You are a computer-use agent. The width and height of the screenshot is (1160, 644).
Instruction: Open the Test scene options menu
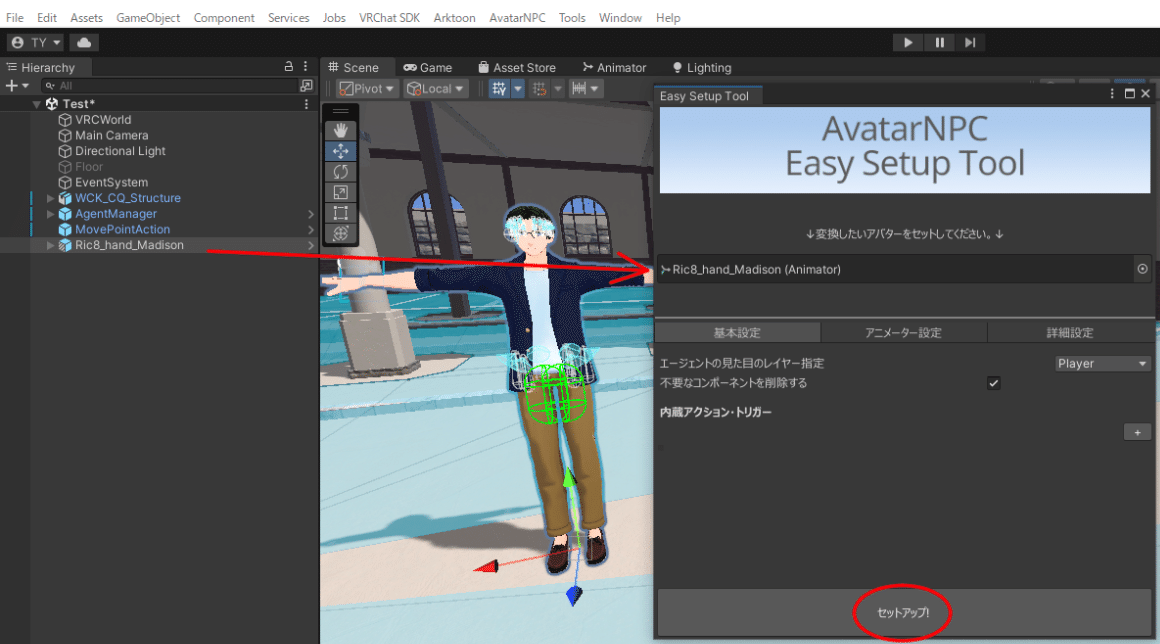click(306, 104)
